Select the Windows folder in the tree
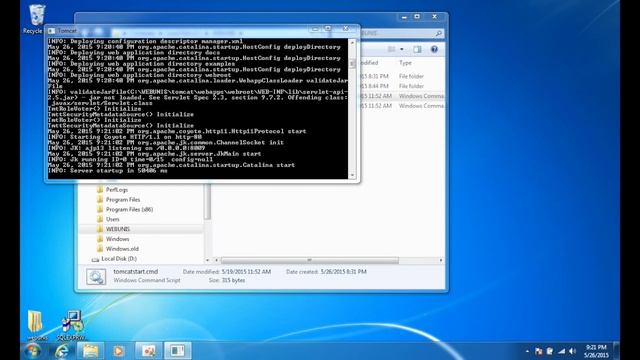The image size is (640, 360). [118, 239]
